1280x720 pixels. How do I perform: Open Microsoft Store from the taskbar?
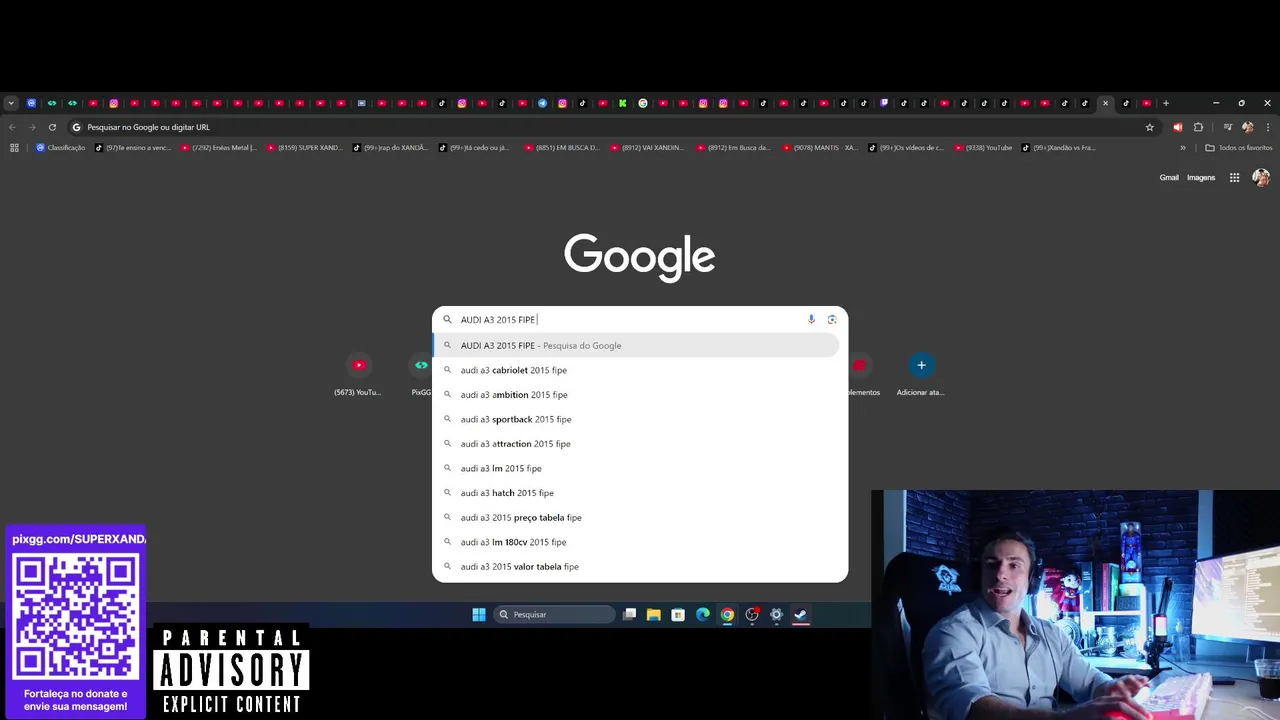(678, 615)
